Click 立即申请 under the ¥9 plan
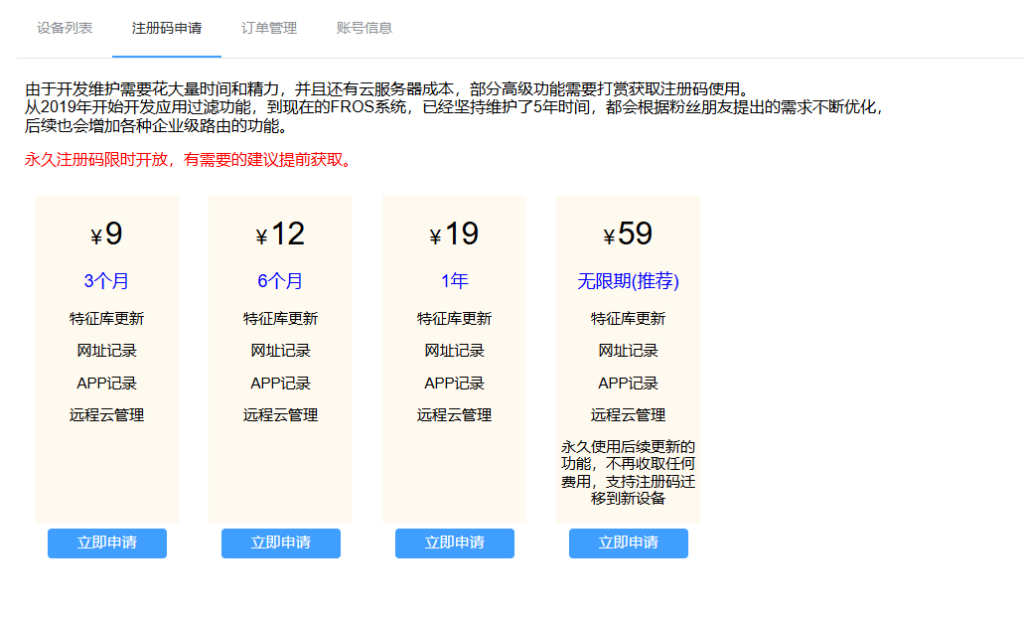The height and width of the screenshot is (617, 1024). pos(107,543)
